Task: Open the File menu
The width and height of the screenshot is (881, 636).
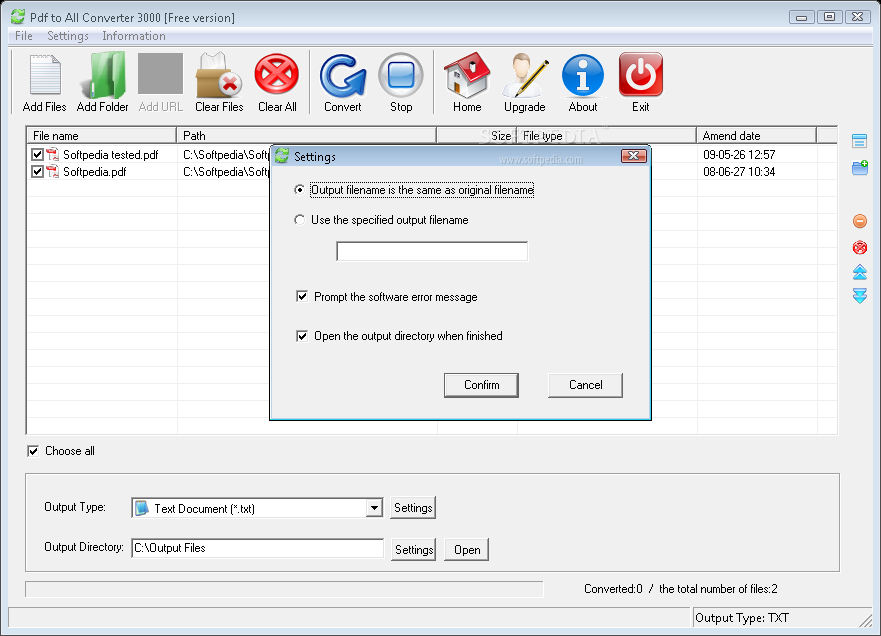Action: click(x=24, y=36)
